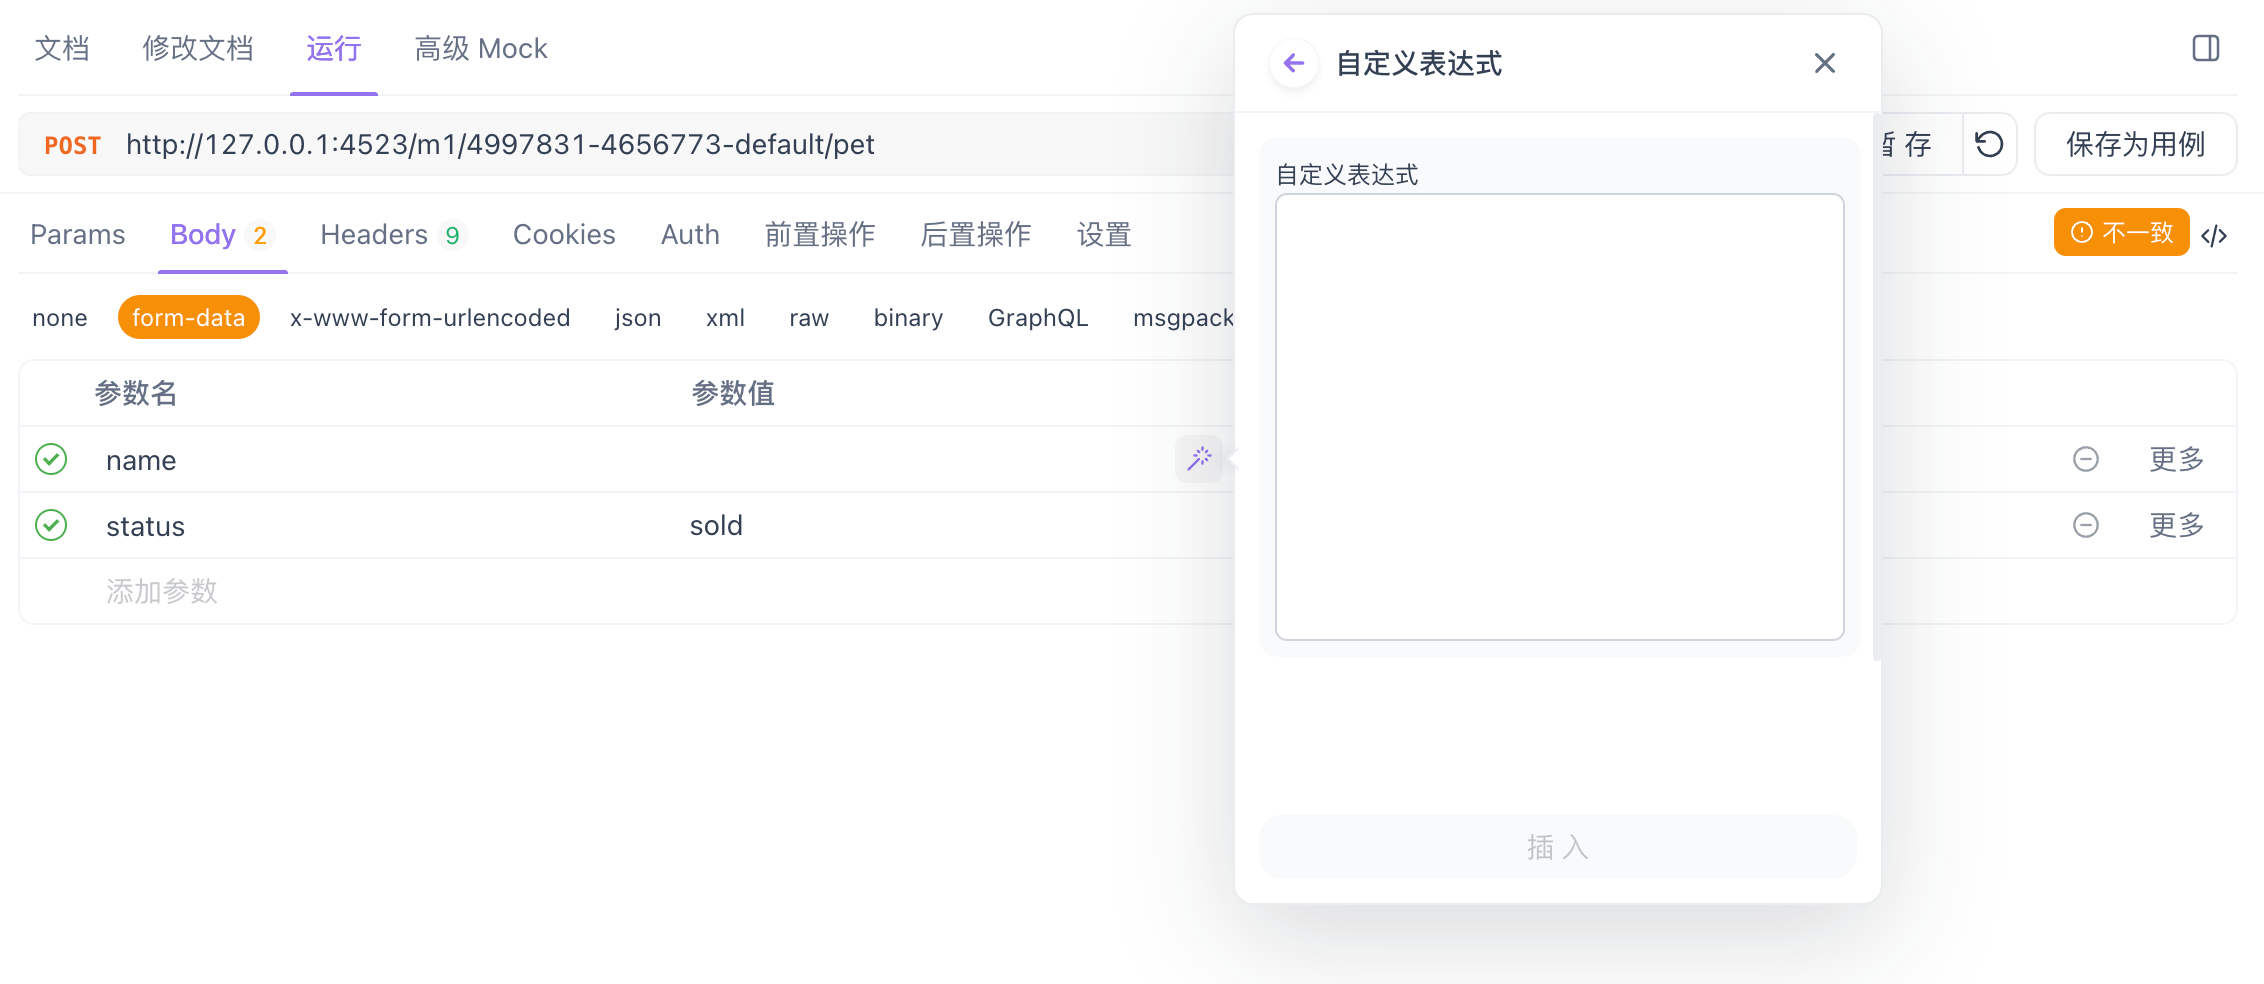Toggle the checkbox enabling the name parameter
This screenshot has width=2264, height=984.
point(50,459)
